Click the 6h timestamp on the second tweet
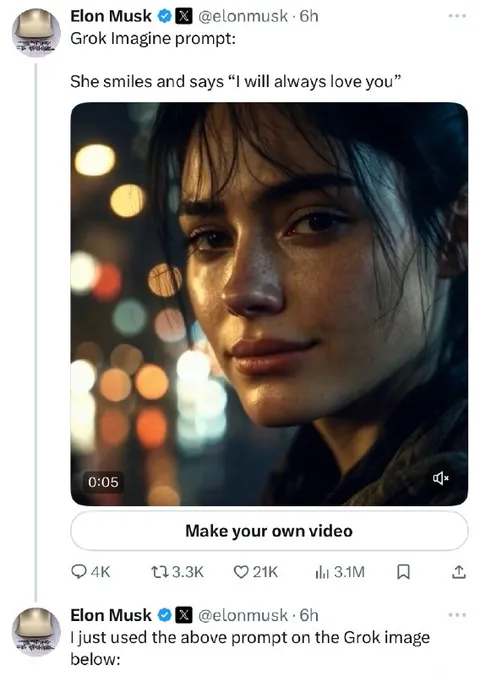480x676 pixels. pyautogui.click(x=309, y=615)
